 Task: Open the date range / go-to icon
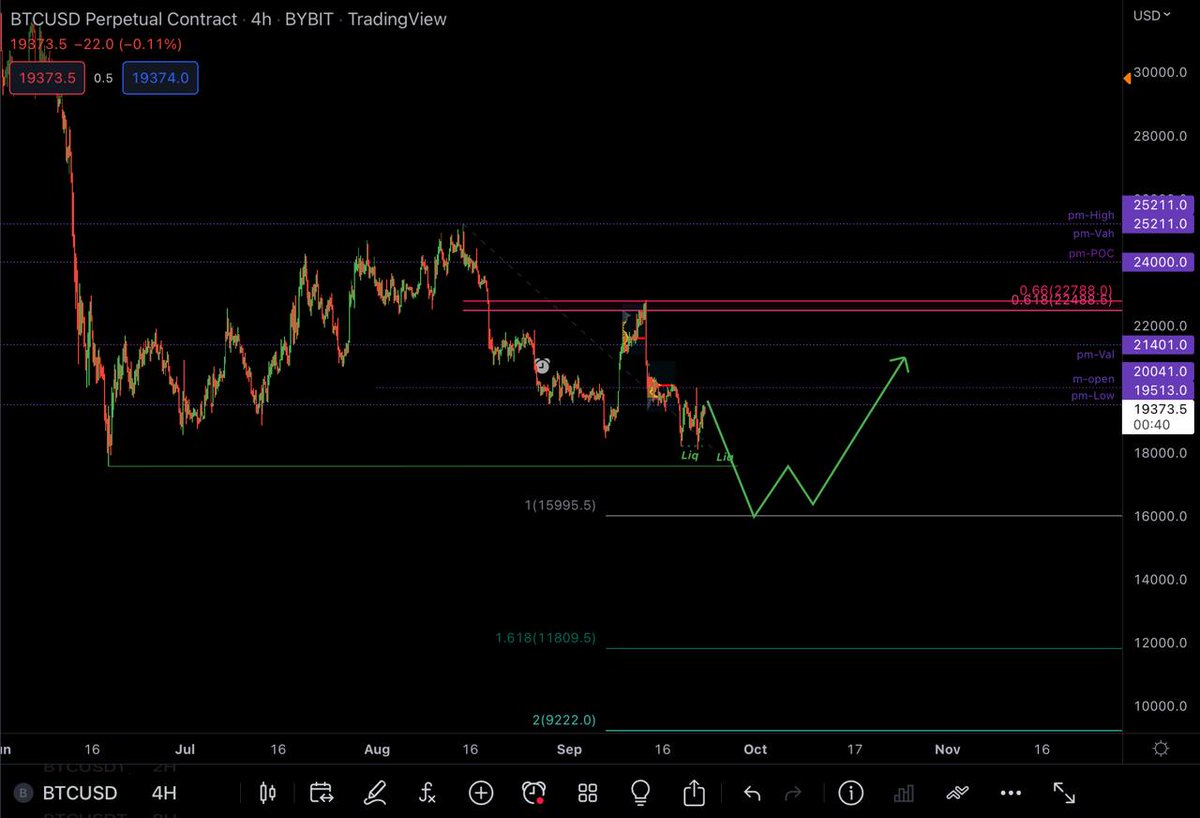pyautogui.click(x=321, y=793)
